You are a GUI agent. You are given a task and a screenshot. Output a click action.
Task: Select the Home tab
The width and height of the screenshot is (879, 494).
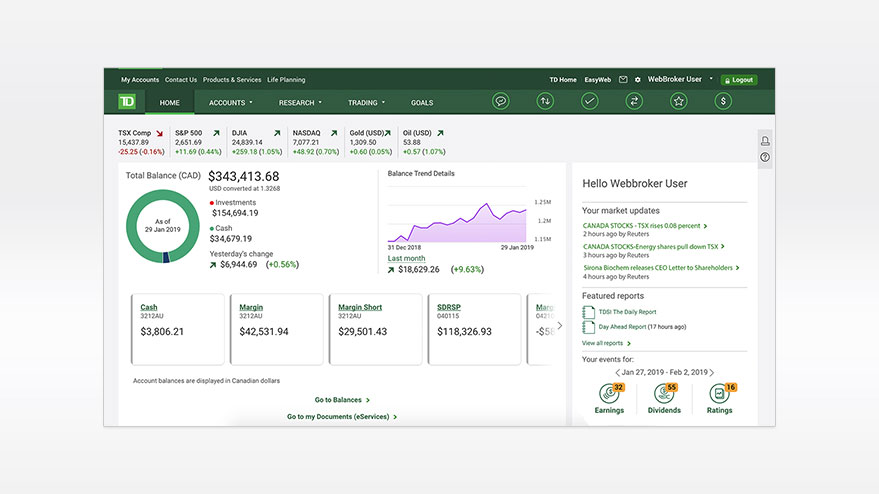pos(169,103)
